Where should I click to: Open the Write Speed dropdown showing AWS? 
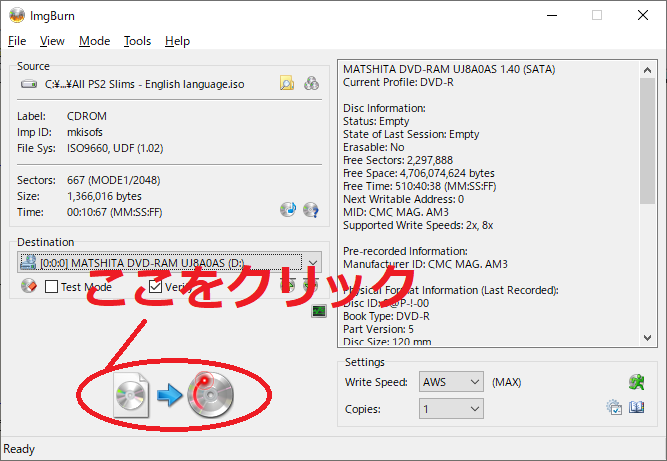tap(451, 382)
